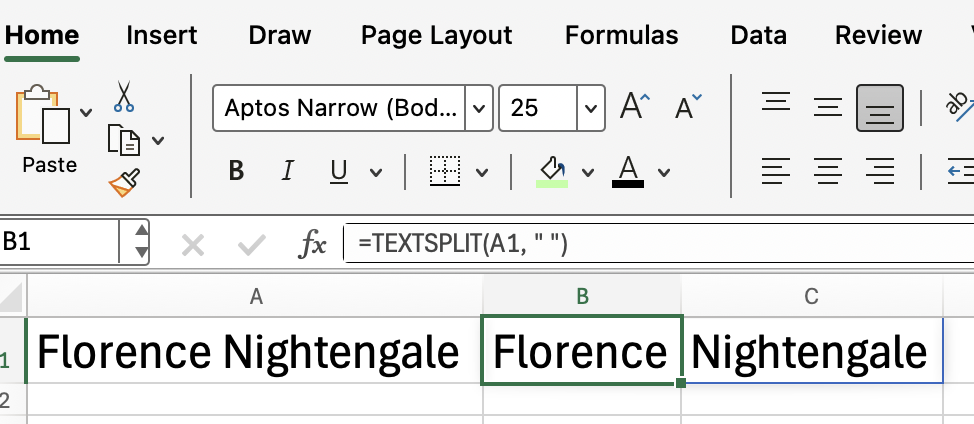Select row 1 header
The height and width of the screenshot is (424, 974).
tap(12, 351)
